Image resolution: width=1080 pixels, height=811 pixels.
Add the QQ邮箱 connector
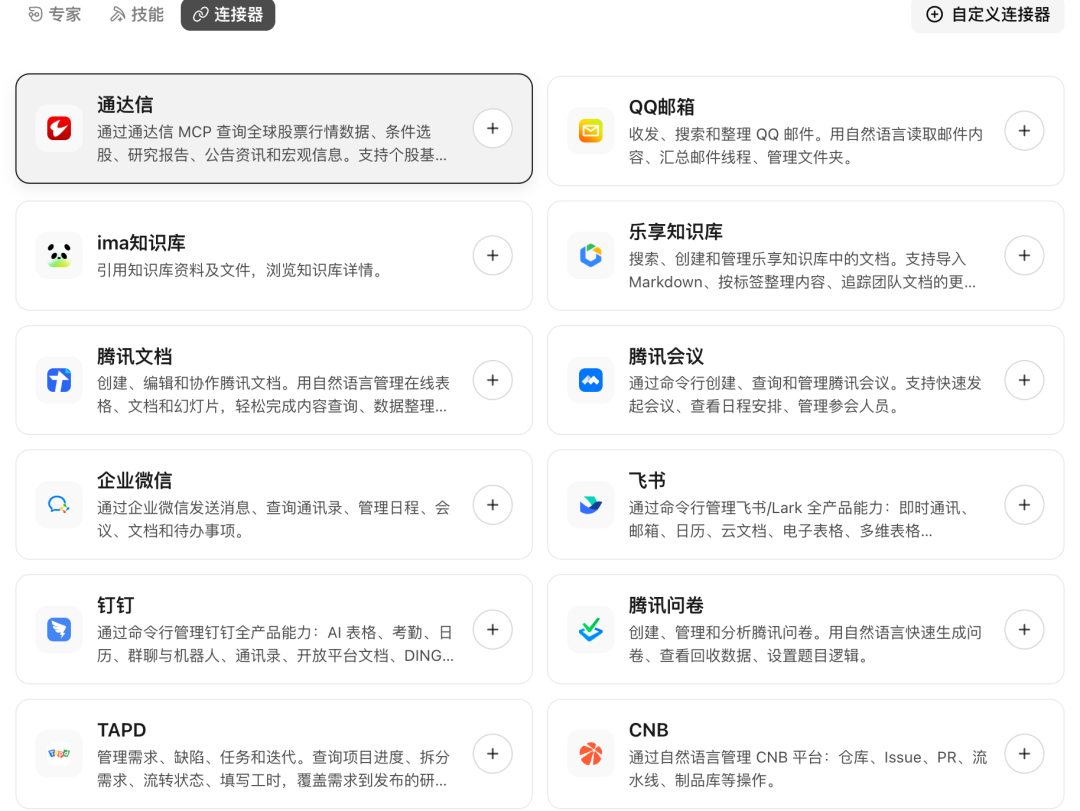[1024, 131]
